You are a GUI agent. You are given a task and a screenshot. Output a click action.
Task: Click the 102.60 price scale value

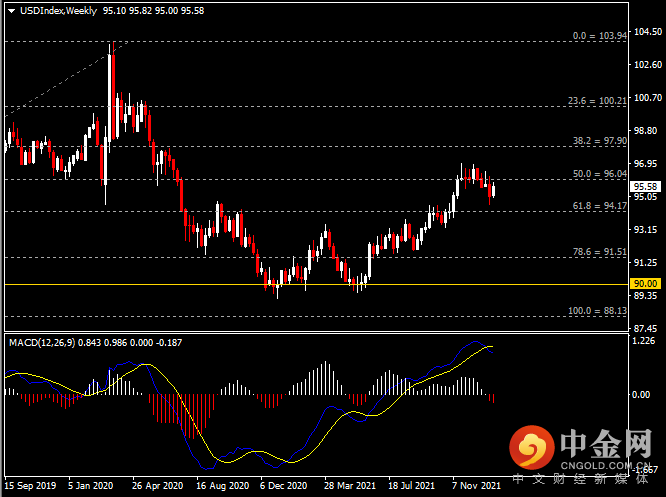click(648, 65)
